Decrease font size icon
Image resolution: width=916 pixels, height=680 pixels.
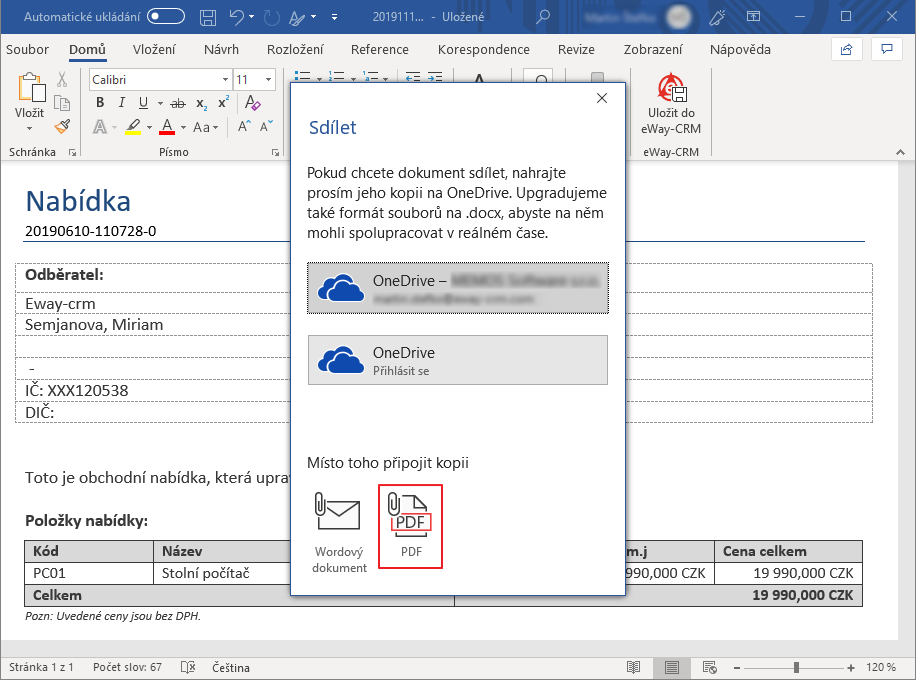(x=266, y=126)
